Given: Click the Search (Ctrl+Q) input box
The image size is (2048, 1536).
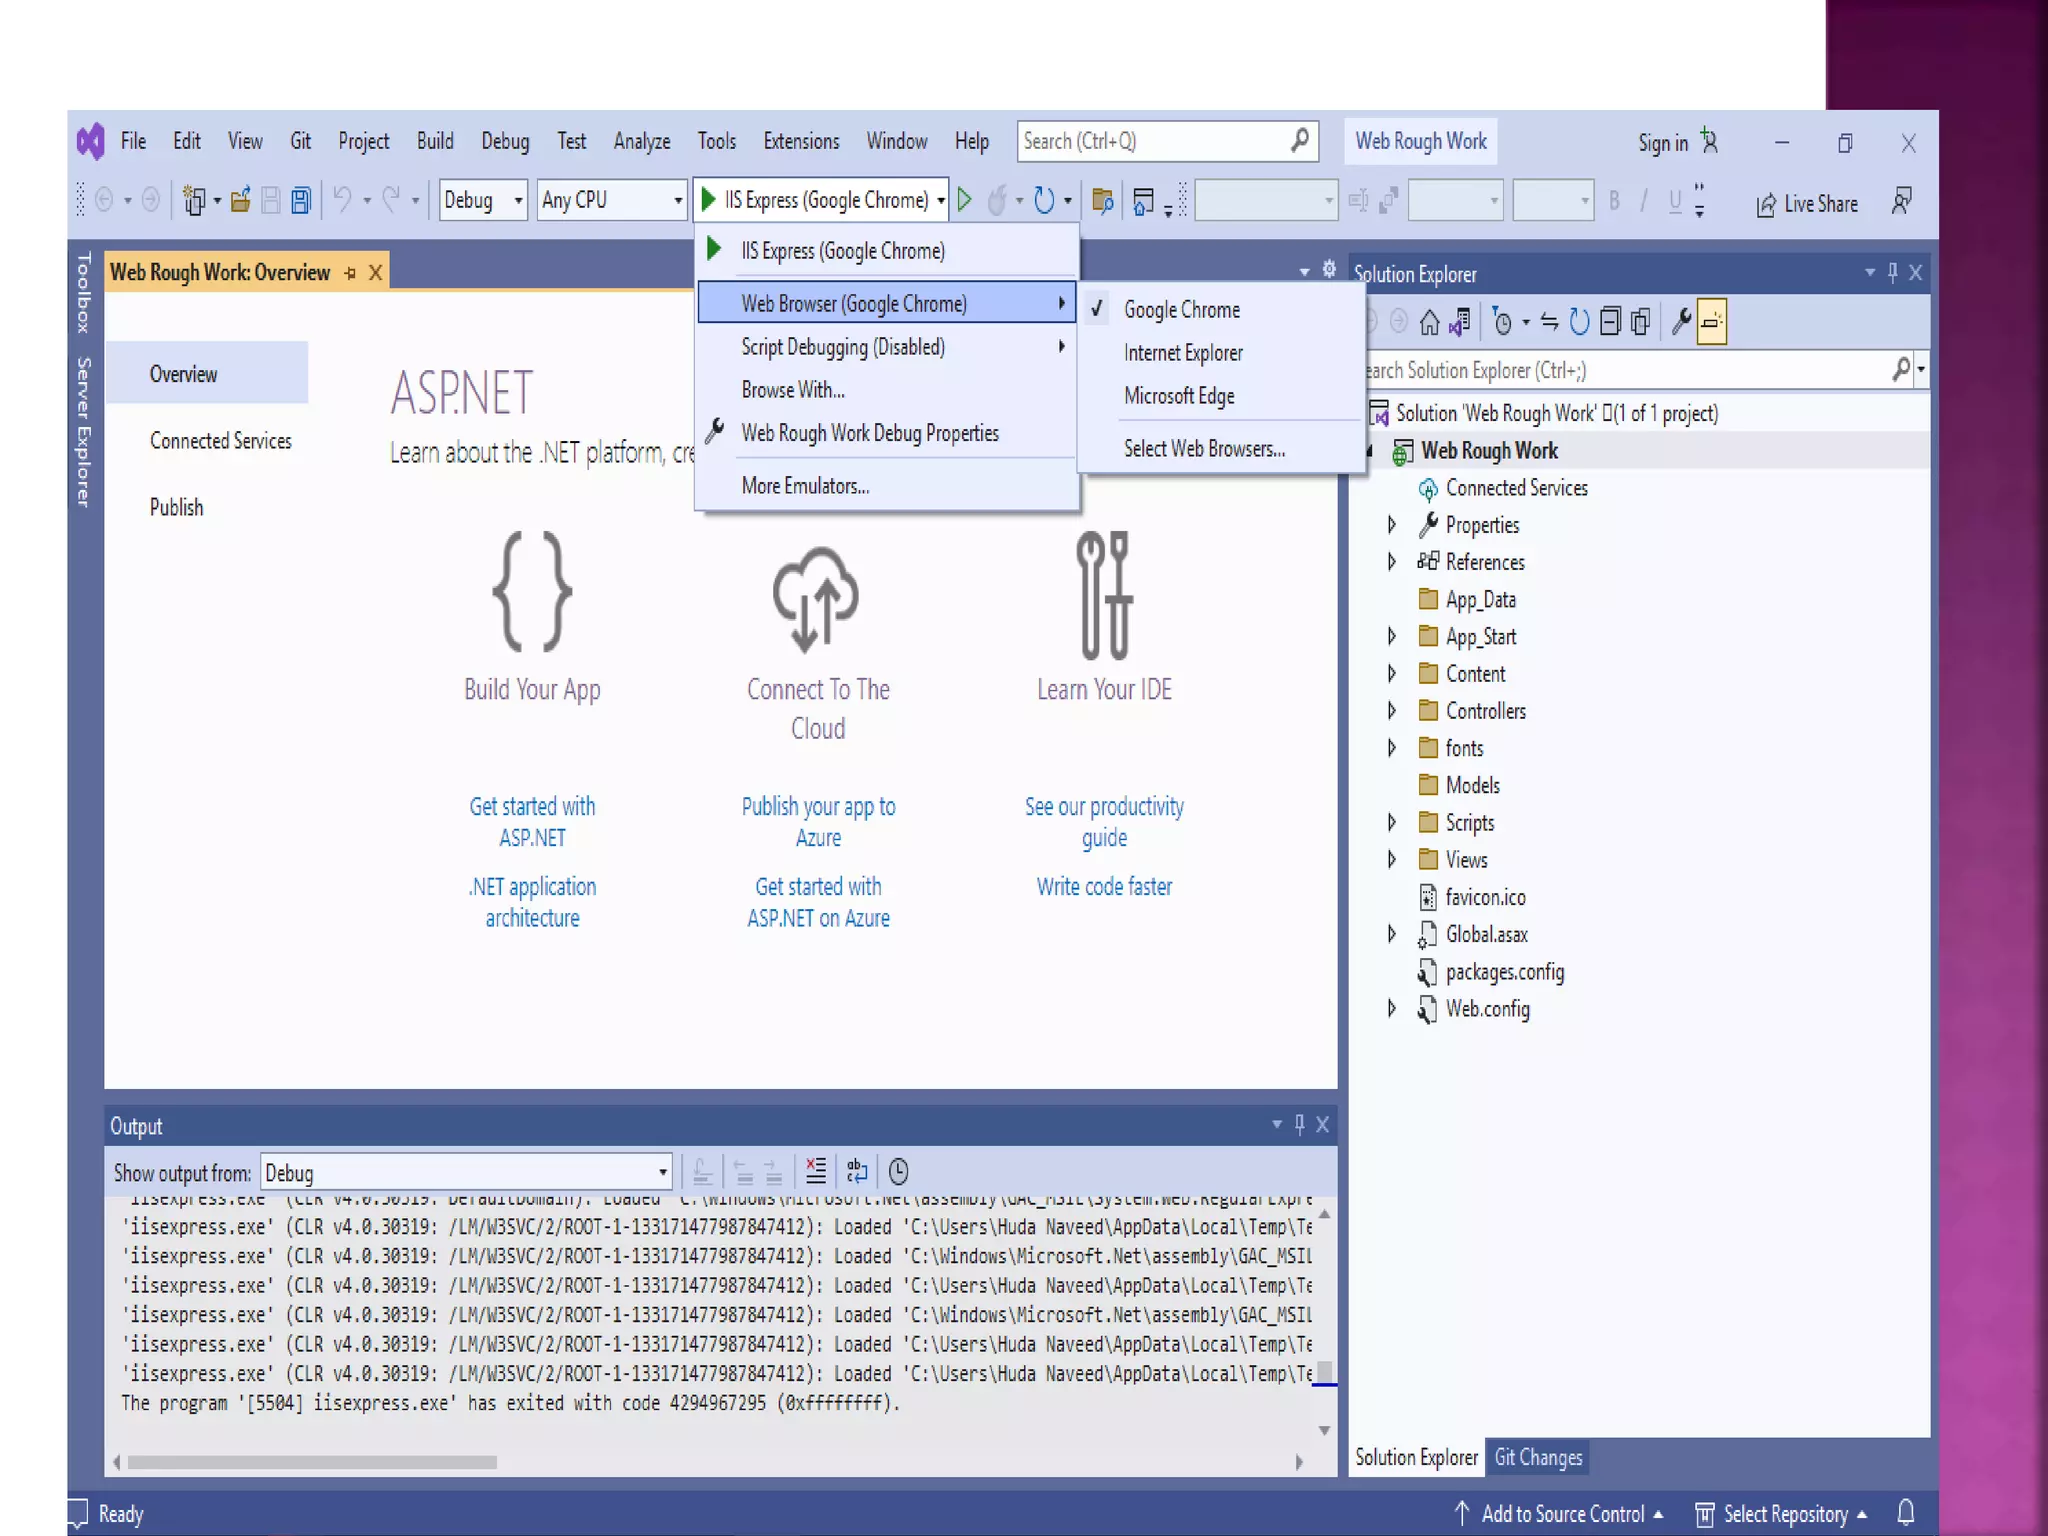Looking at the screenshot, I should point(1167,141).
